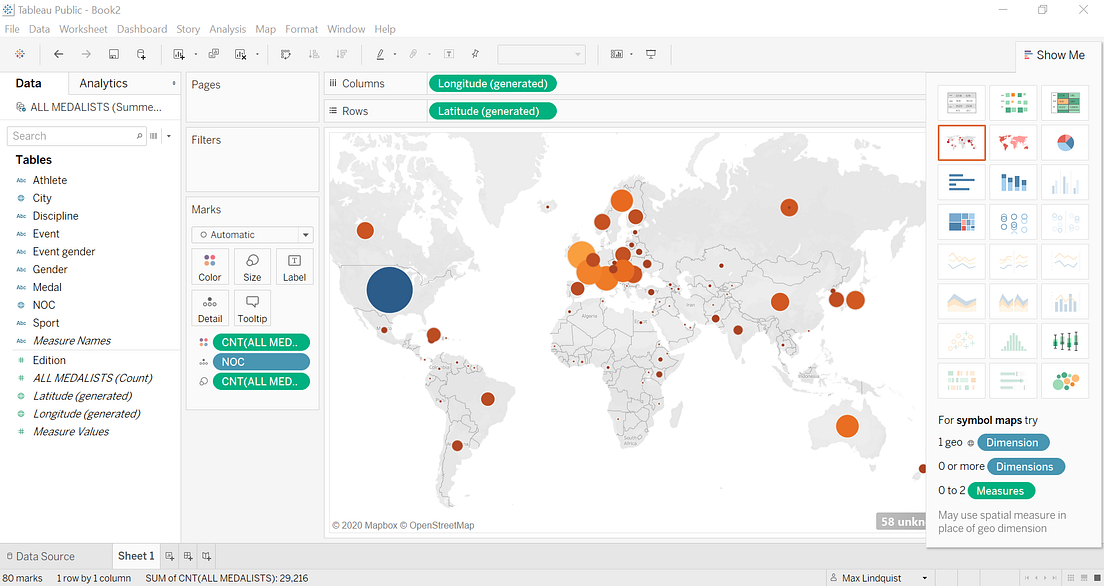Open the Automatic mark type dropdown

[x=251, y=234]
